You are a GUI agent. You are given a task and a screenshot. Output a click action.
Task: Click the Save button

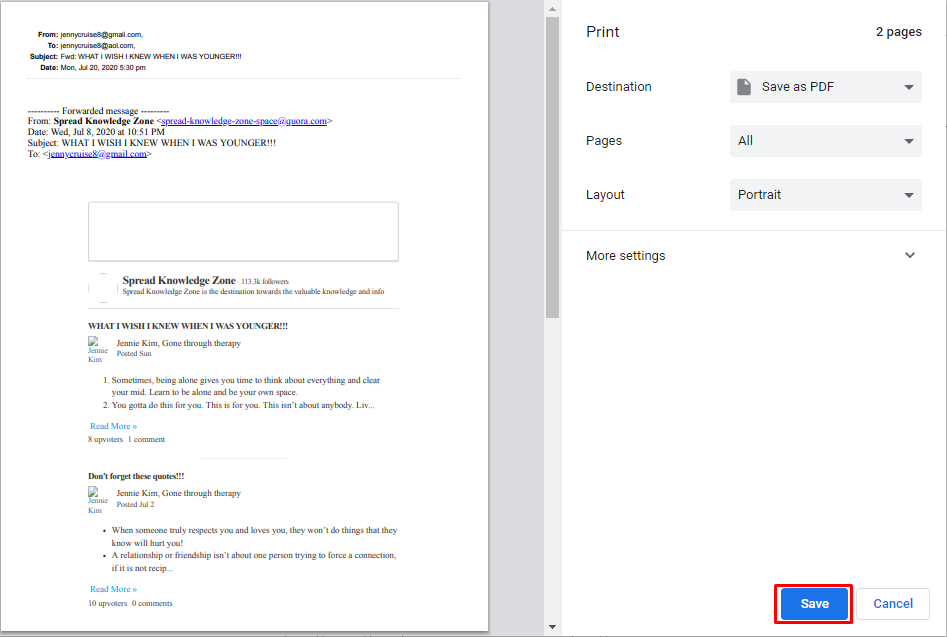click(814, 604)
